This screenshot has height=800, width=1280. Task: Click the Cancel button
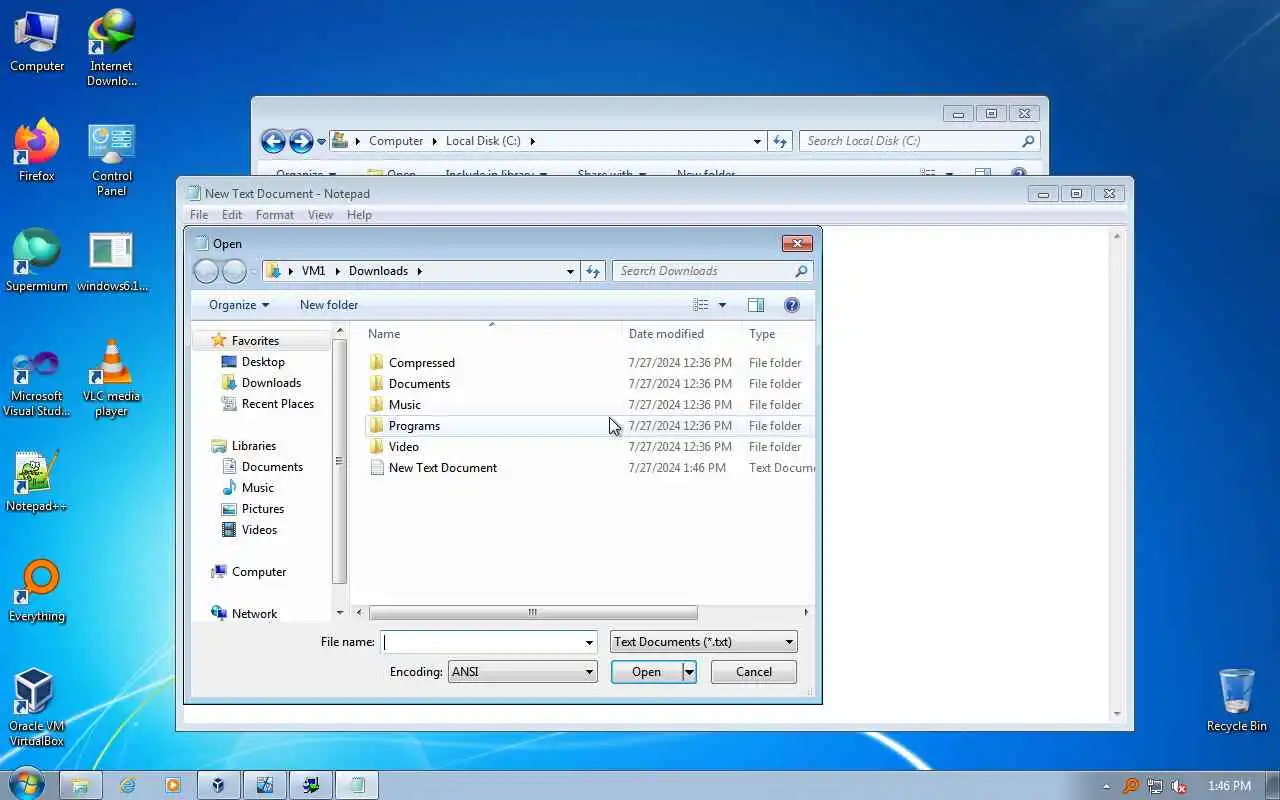[754, 672]
